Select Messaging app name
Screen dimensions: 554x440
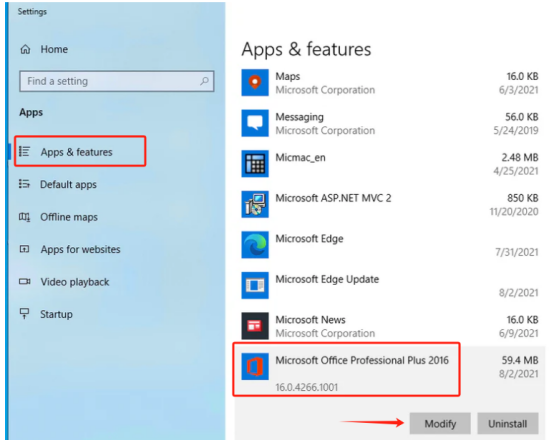(x=299, y=117)
